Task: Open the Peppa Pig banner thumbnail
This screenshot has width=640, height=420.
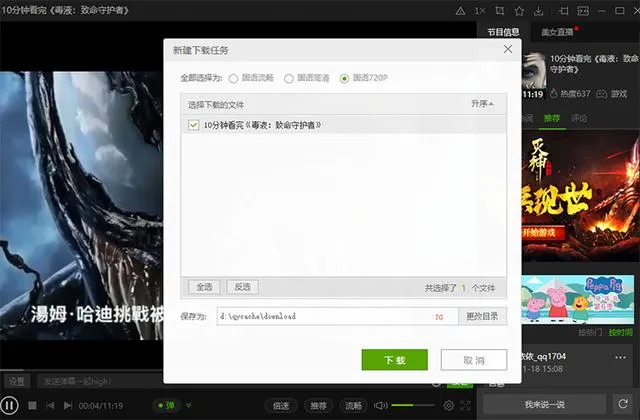Action: tap(578, 300)
